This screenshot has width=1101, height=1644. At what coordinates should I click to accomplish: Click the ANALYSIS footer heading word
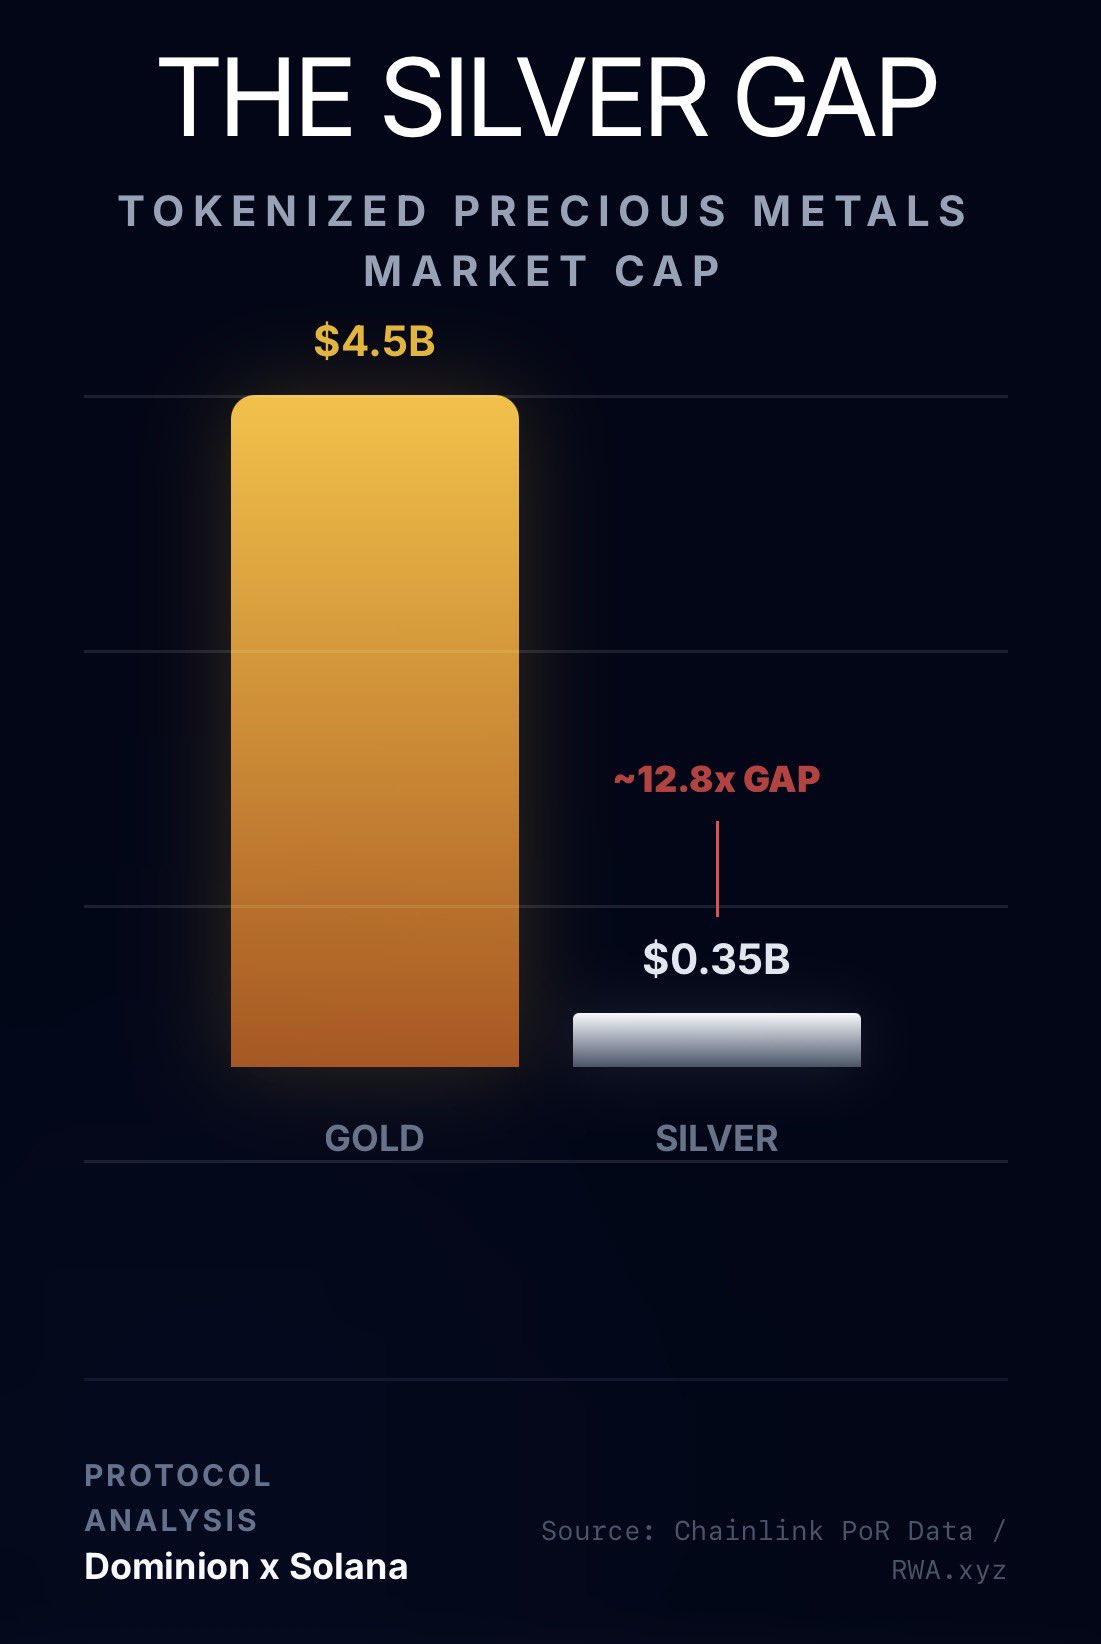pyautogui.click(x=171, y=1520)
